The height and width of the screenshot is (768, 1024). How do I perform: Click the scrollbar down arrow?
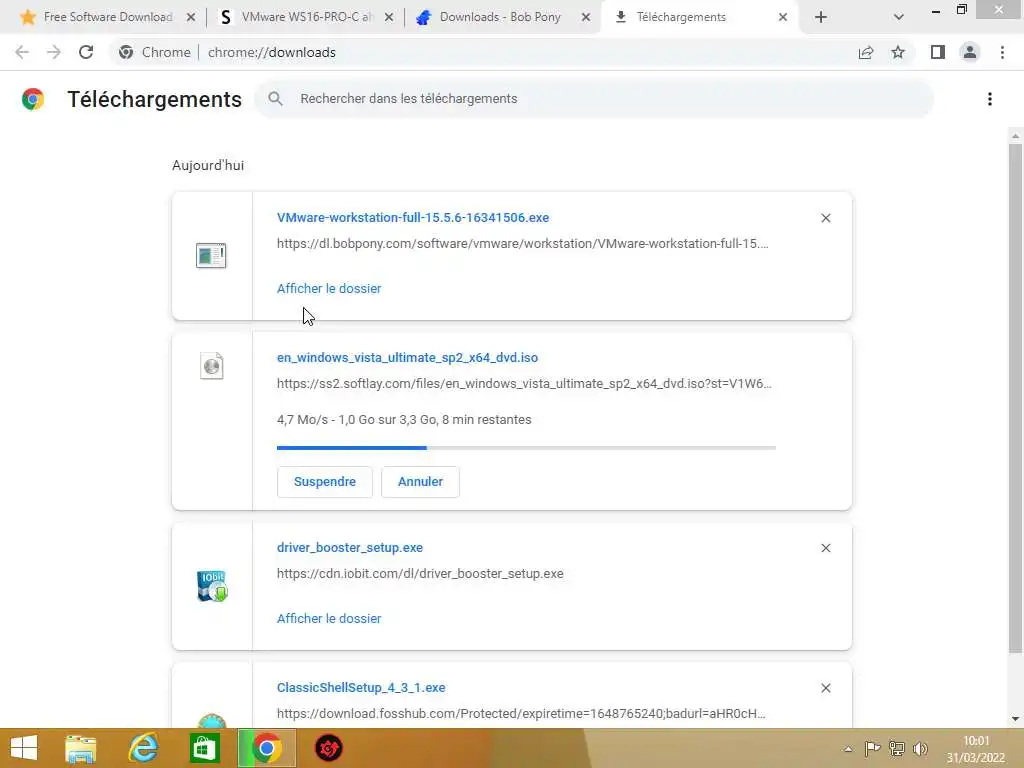pyautogui.click(x=1015, y=719)
